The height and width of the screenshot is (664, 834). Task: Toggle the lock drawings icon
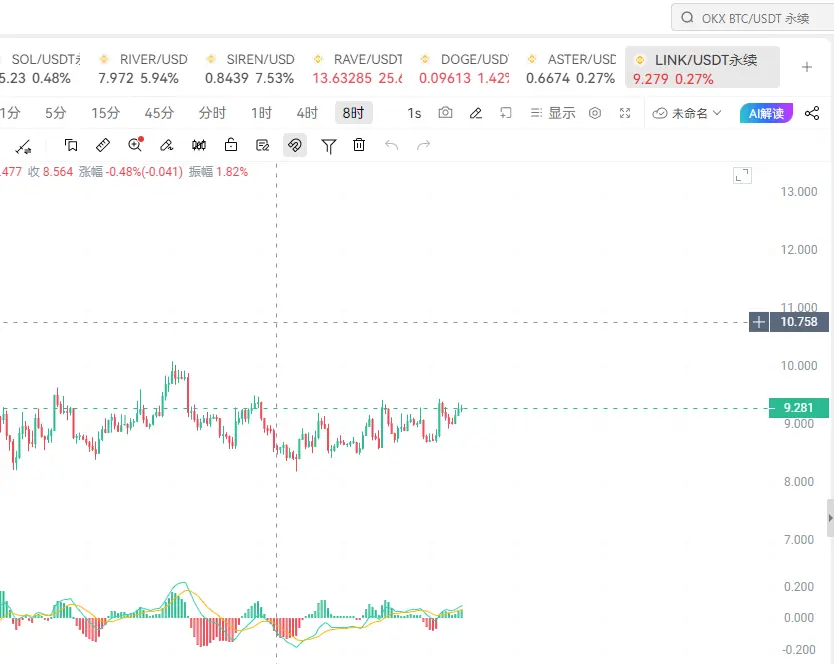point(231,145)
